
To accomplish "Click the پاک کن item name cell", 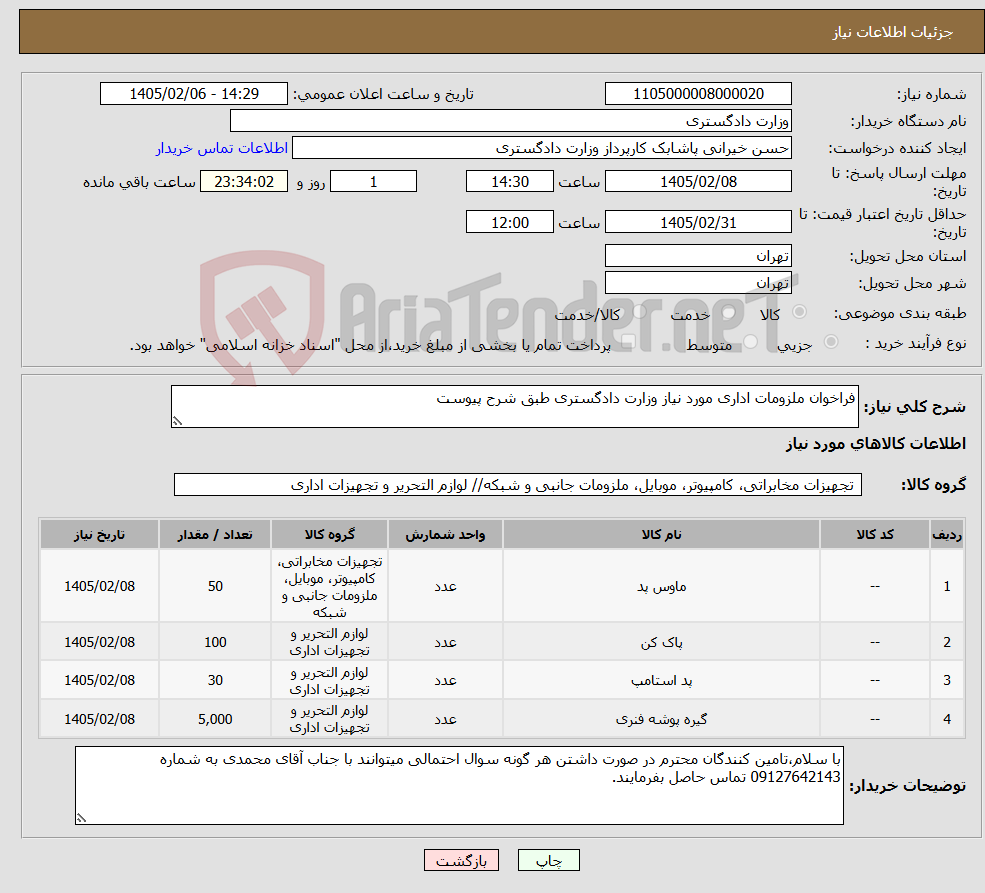I will click(661, 642).
